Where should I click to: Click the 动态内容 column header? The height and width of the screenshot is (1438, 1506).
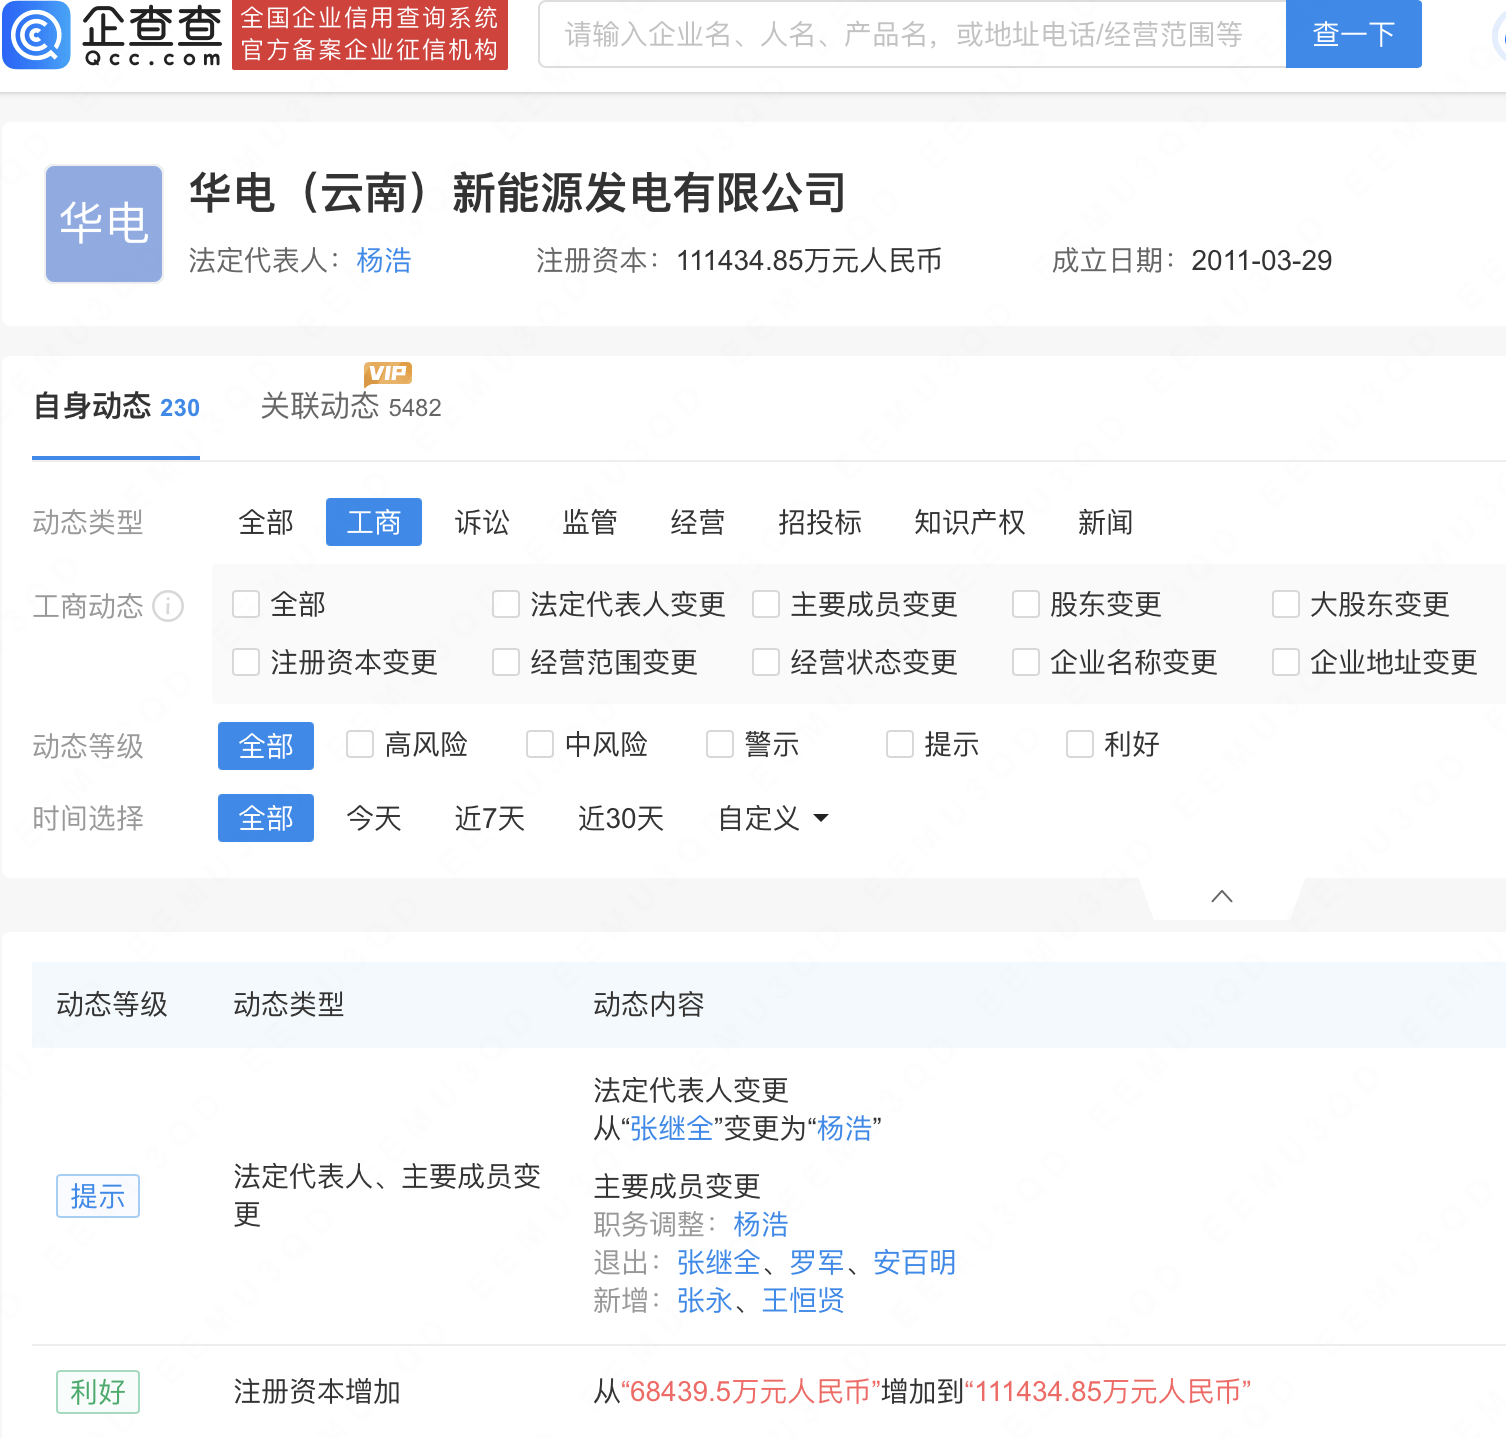click(x=649, y=1004)
